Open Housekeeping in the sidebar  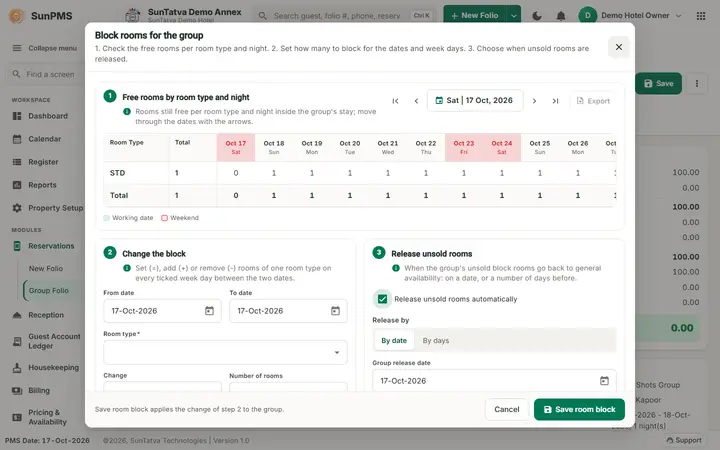tap(44, 368)
